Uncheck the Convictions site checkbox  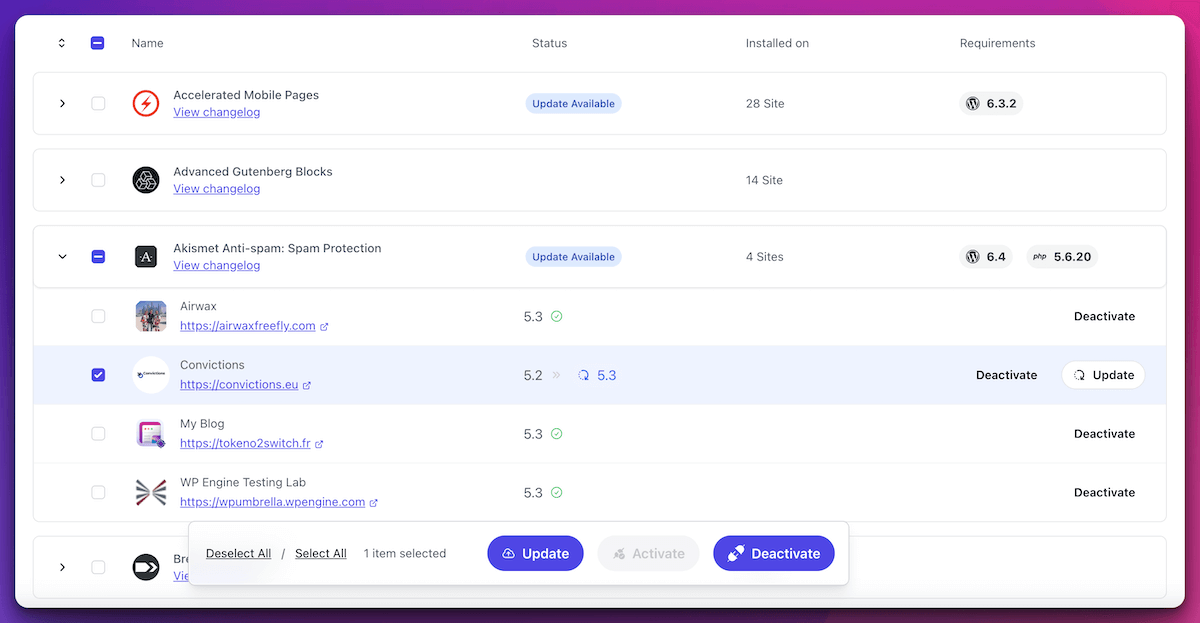click(x=98, y=375)
